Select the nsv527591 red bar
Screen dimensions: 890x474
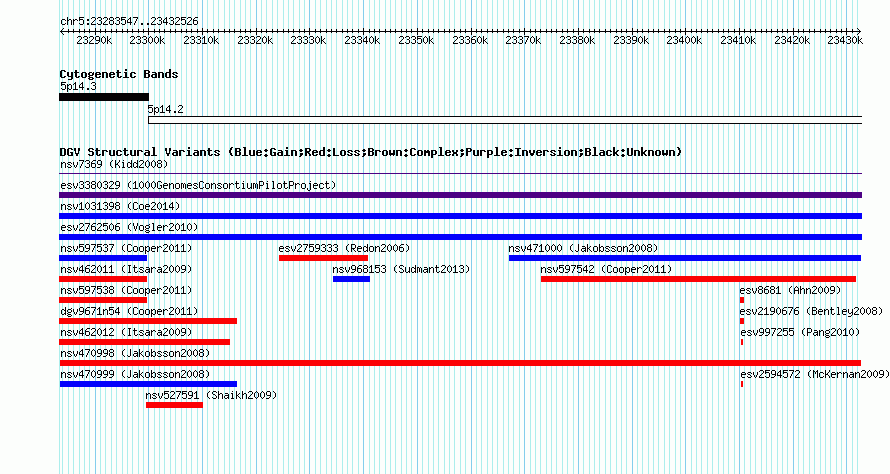click(x=174, y=405)
